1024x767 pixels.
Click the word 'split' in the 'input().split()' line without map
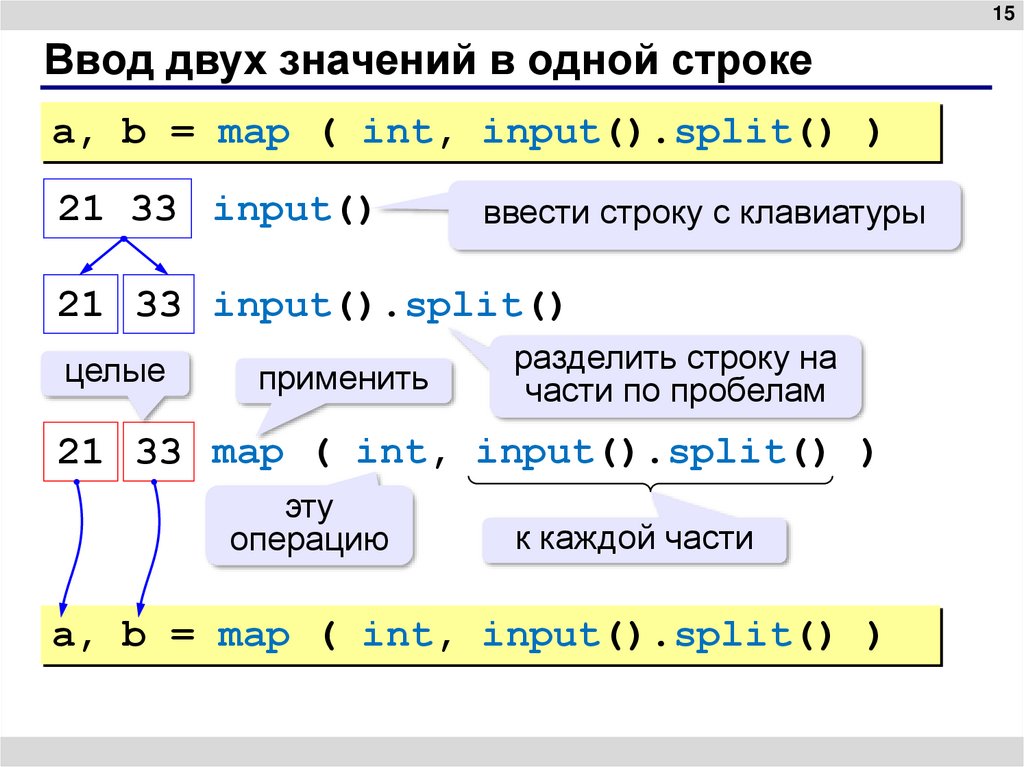coord(464,305)
